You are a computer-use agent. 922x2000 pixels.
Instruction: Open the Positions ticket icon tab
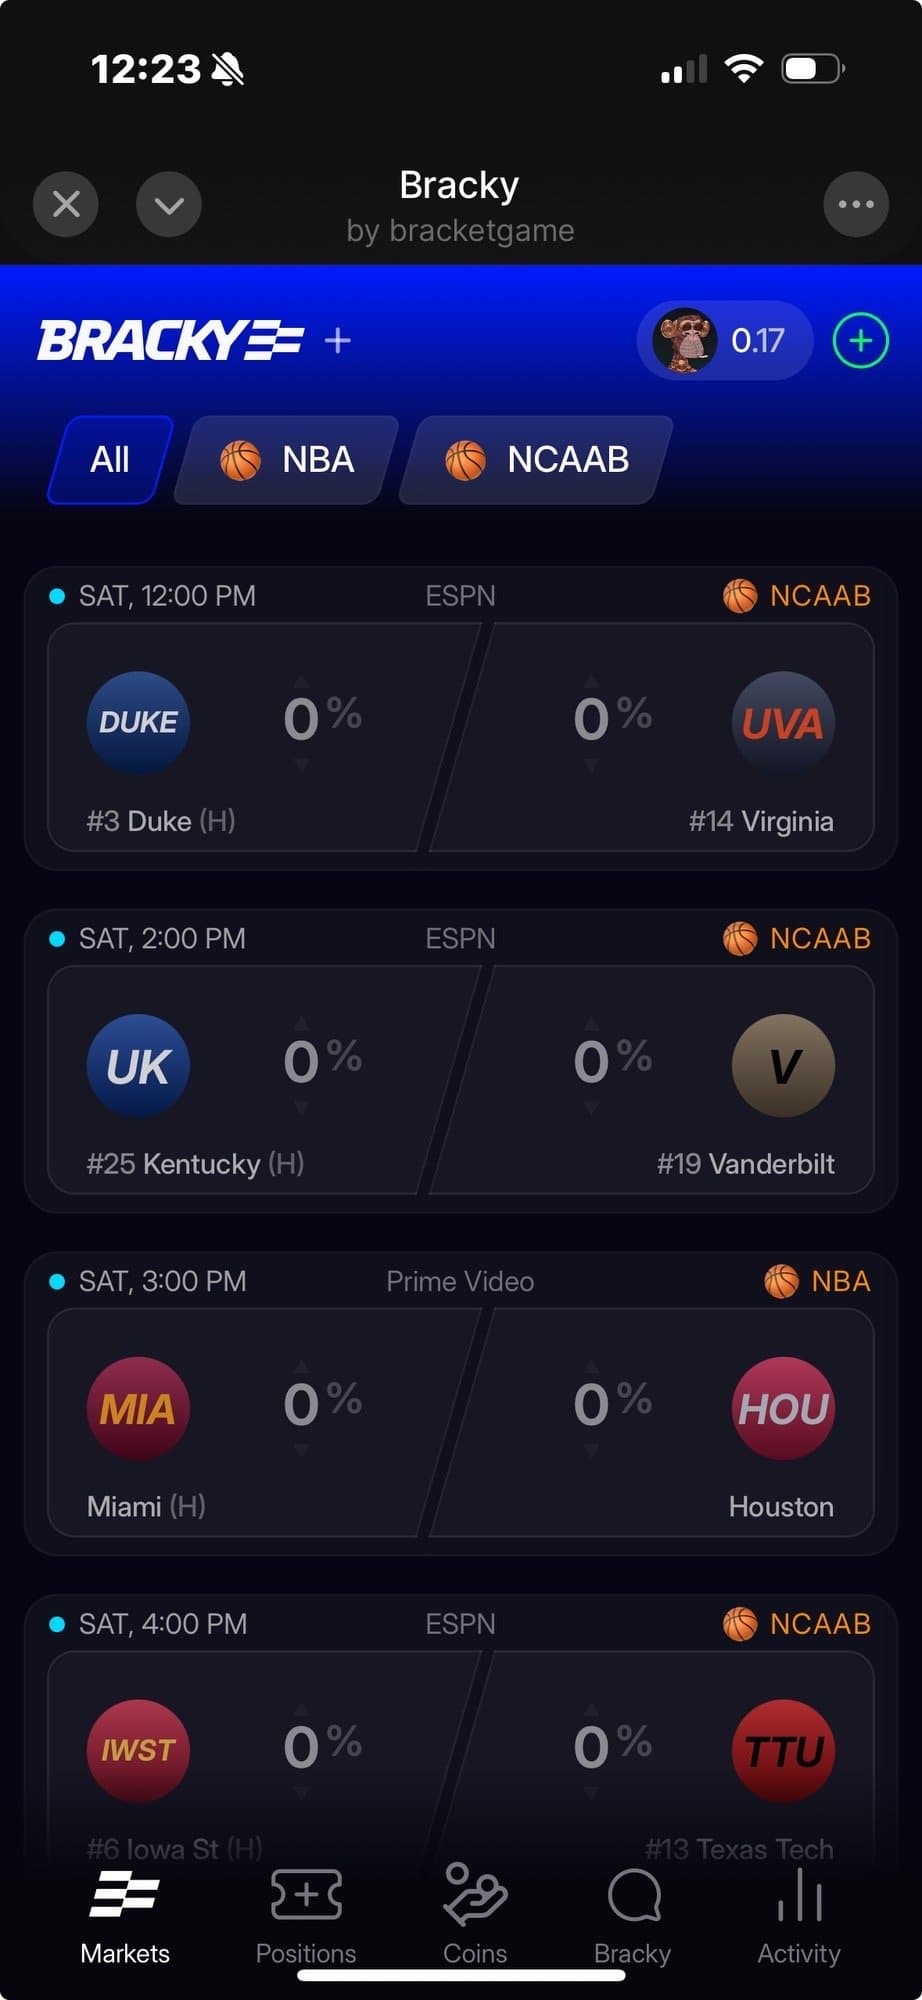point(306,1914)
